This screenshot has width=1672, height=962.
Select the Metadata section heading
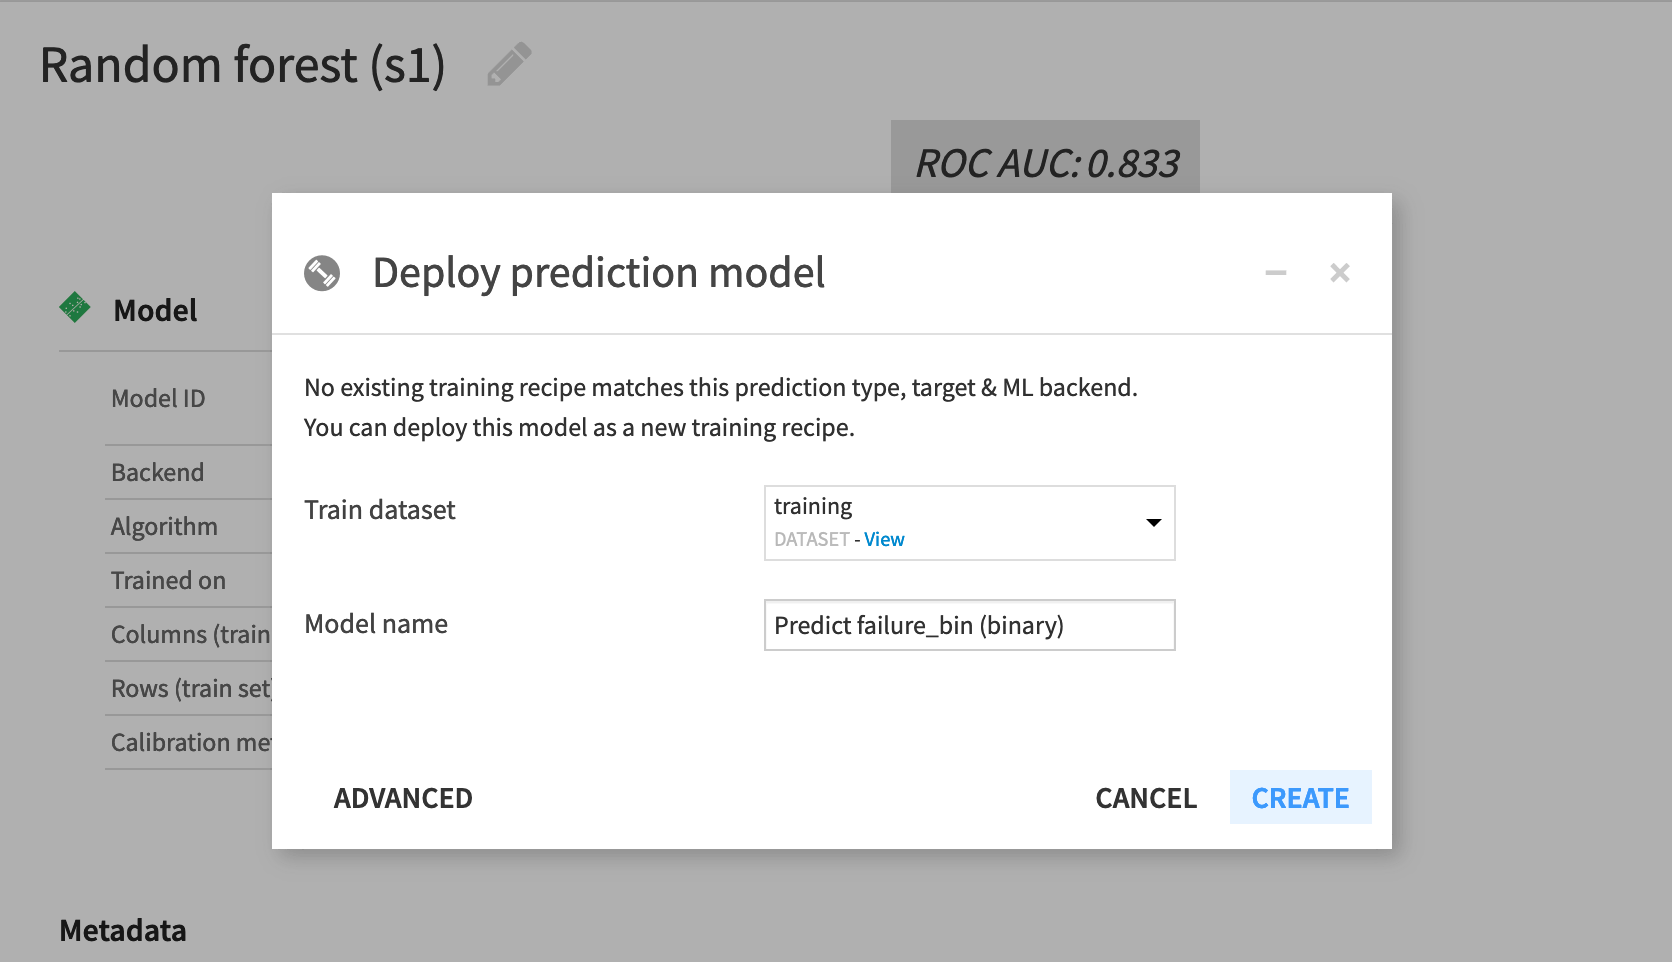122,930
